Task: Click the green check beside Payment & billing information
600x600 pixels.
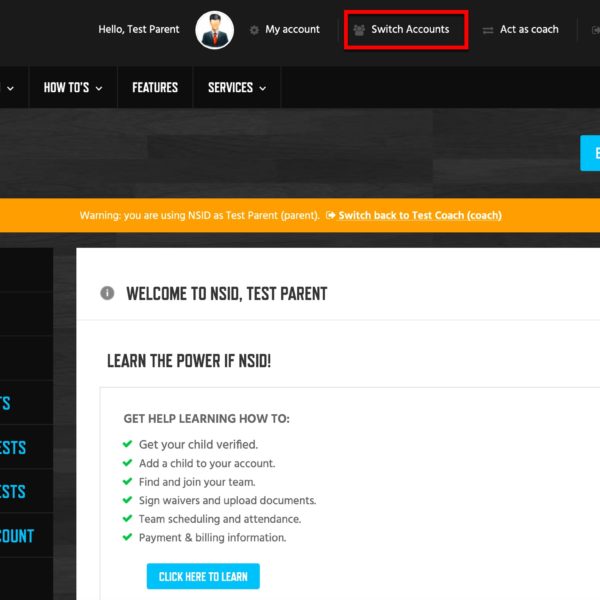Action: 127,537
